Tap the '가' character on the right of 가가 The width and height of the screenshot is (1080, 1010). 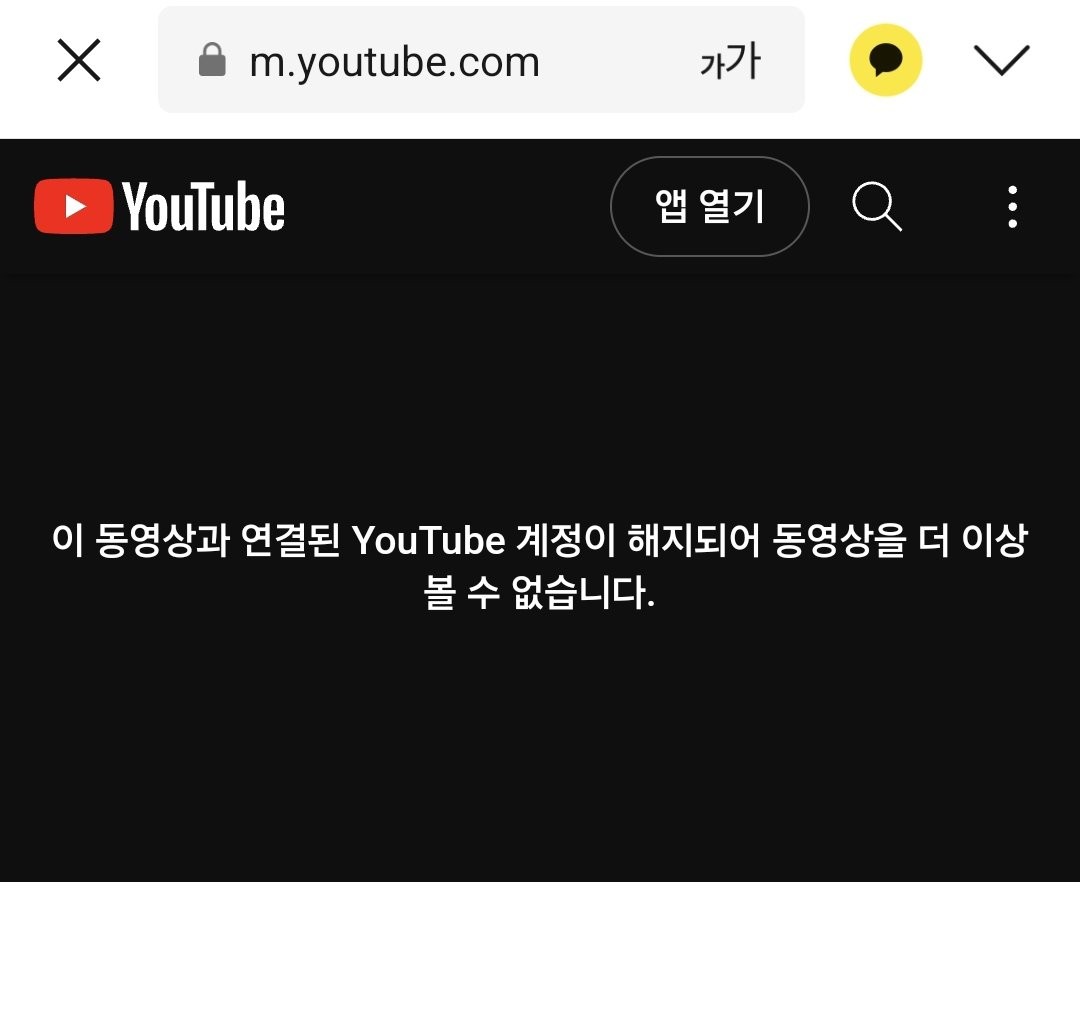click(x=745, y=60)
